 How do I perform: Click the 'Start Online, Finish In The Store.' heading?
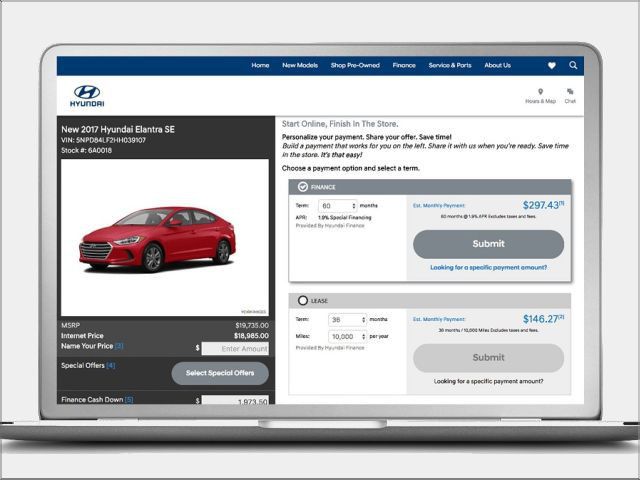[340, 124]
